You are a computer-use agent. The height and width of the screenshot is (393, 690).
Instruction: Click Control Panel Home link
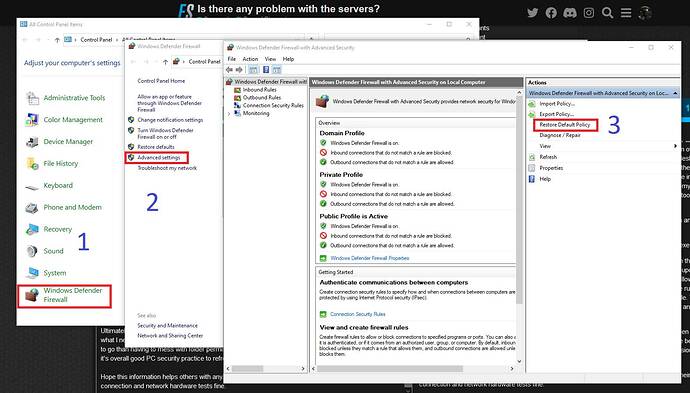point(161,81)
